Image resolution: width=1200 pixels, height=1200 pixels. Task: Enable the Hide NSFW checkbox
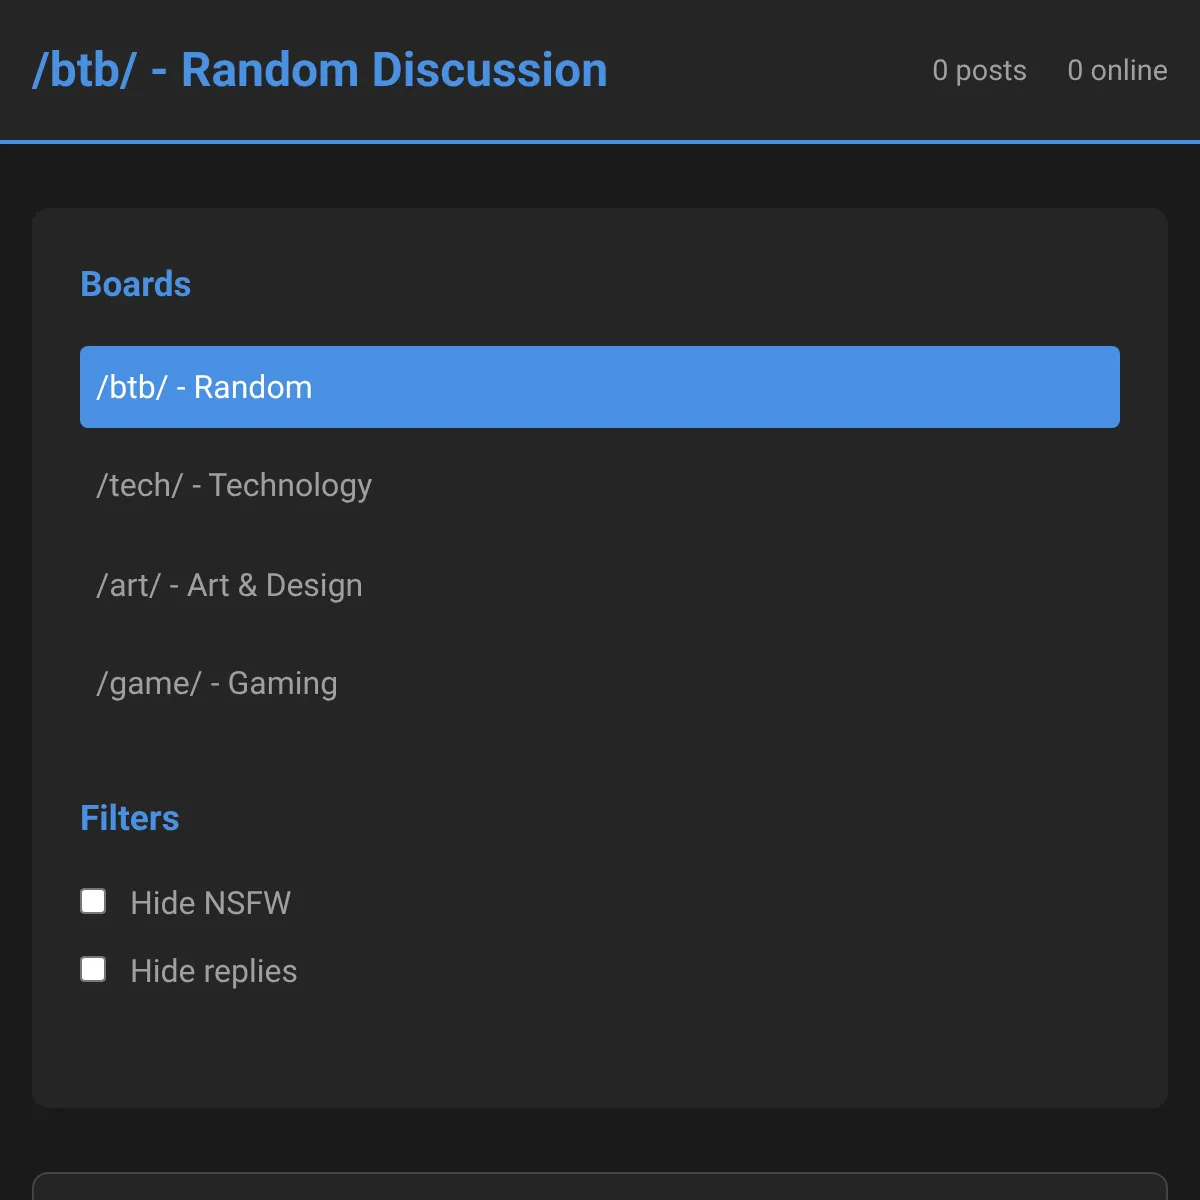click(93, 902)
